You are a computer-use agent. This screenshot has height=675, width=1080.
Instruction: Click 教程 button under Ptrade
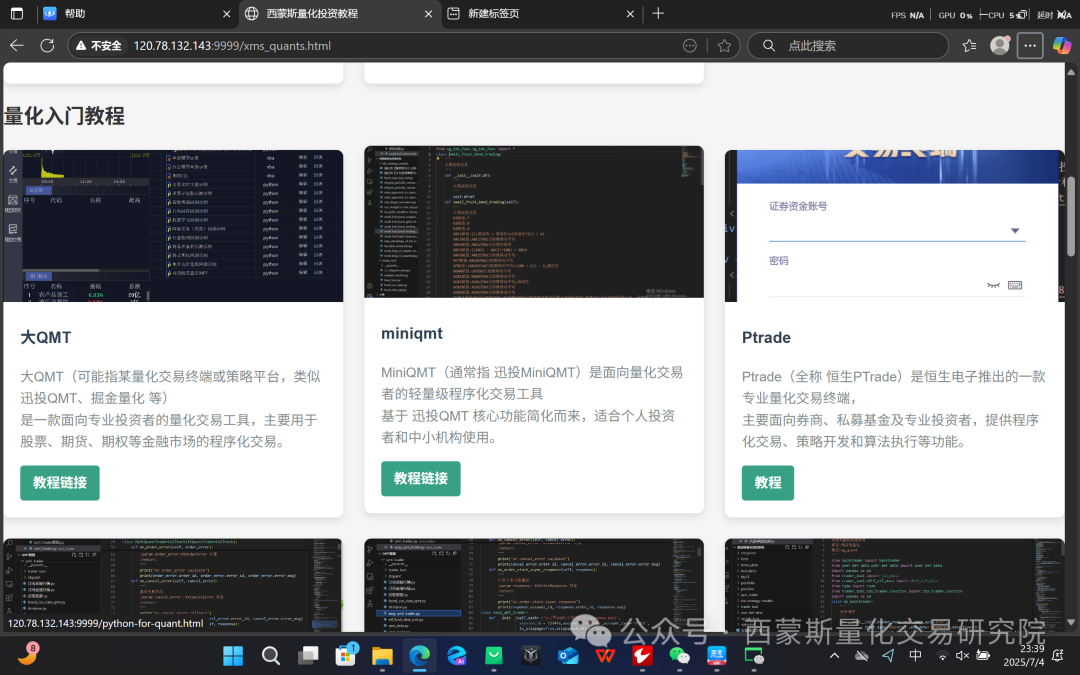click(768, 483)
